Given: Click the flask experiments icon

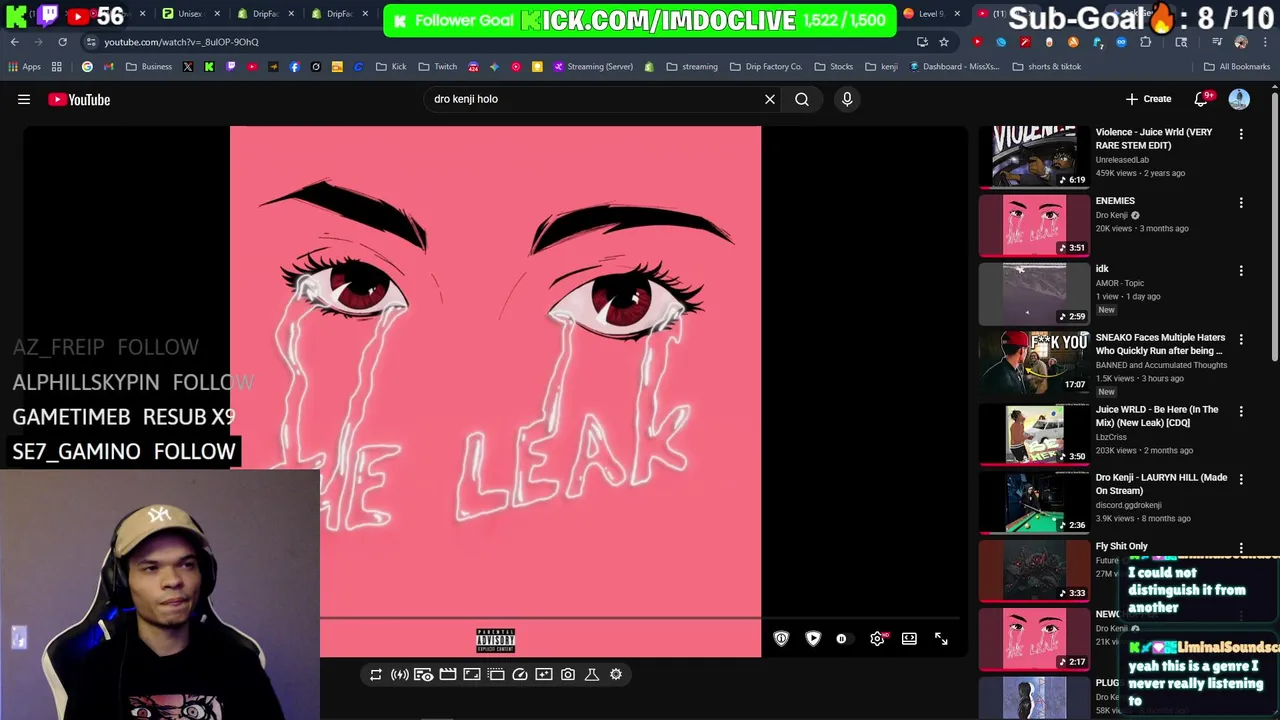Looking at the screenshot, I should point(592,675).
